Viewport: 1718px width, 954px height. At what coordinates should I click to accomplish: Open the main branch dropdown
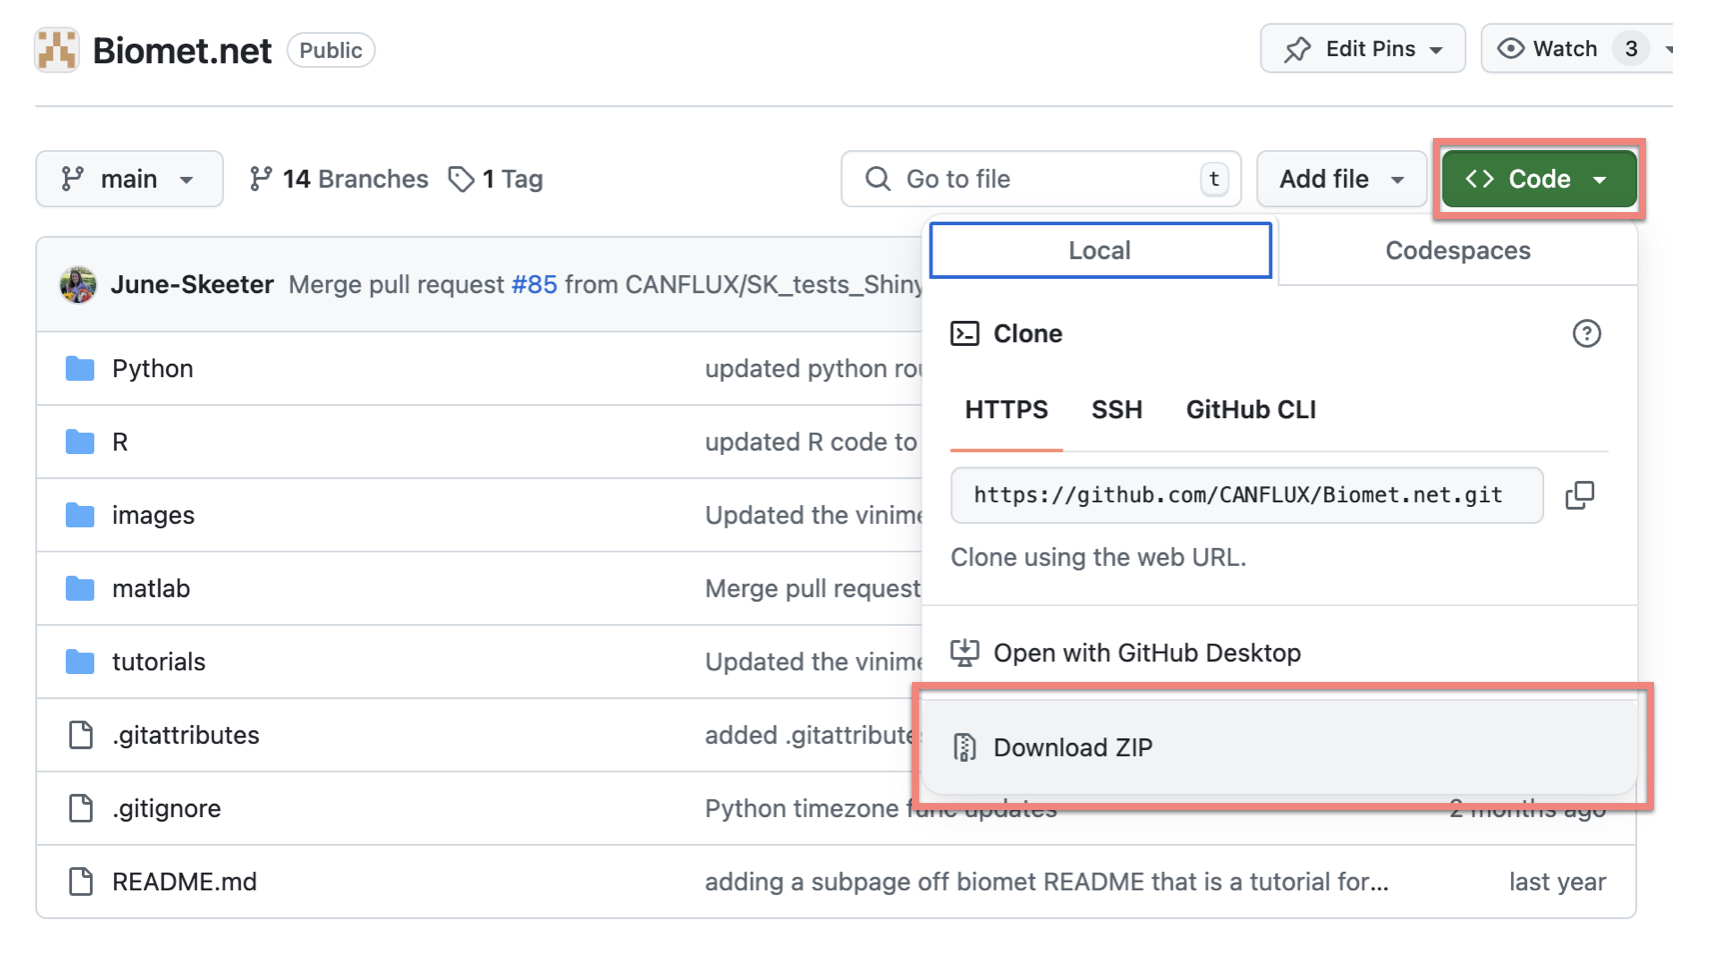pyautogui.click(x=129, y=179)
